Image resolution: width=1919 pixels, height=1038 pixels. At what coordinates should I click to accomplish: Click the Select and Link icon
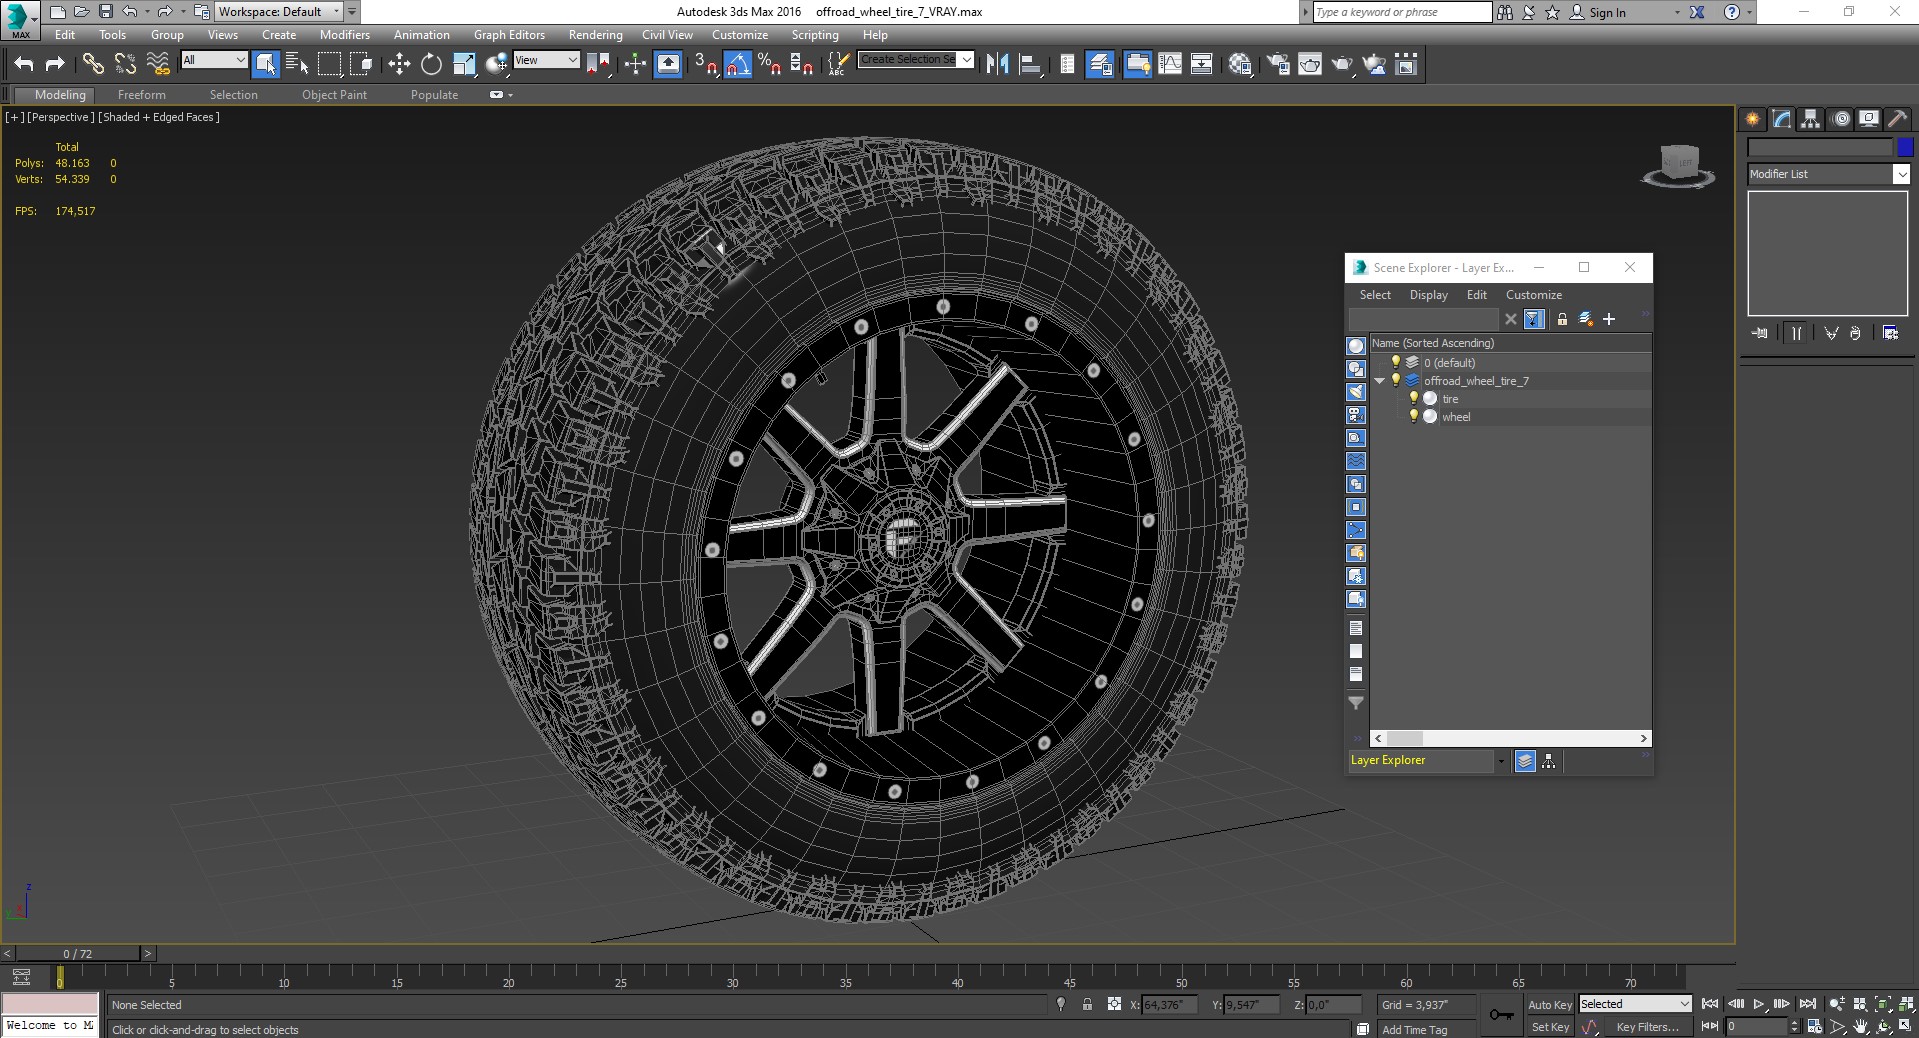click(x=93, y=65)
